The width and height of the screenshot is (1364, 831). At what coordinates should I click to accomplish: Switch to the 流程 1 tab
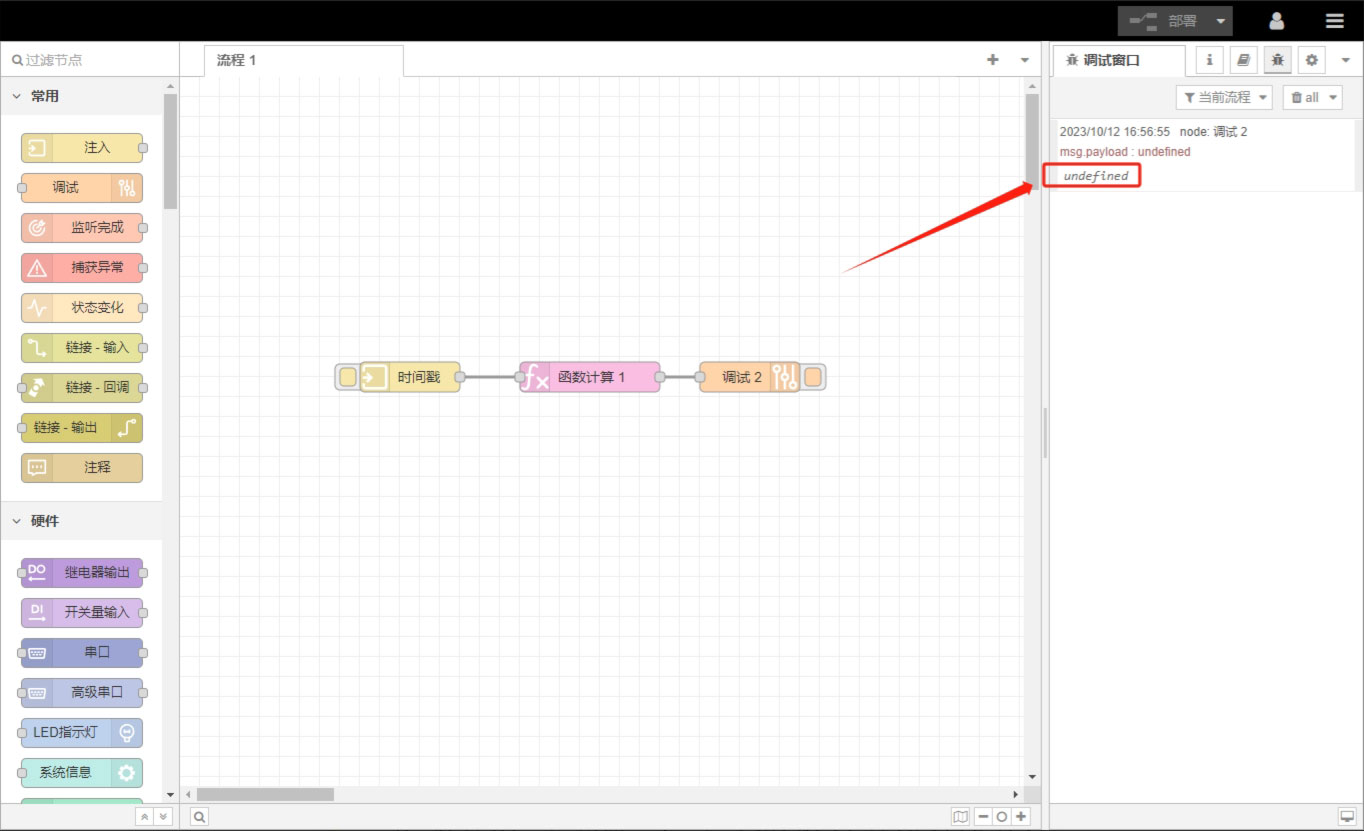237,60
